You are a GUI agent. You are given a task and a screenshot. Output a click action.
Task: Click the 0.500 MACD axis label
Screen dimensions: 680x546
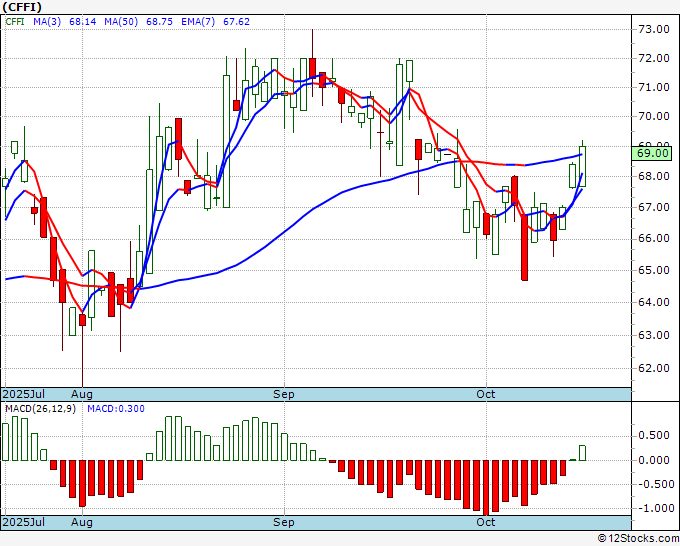(654, 435)
